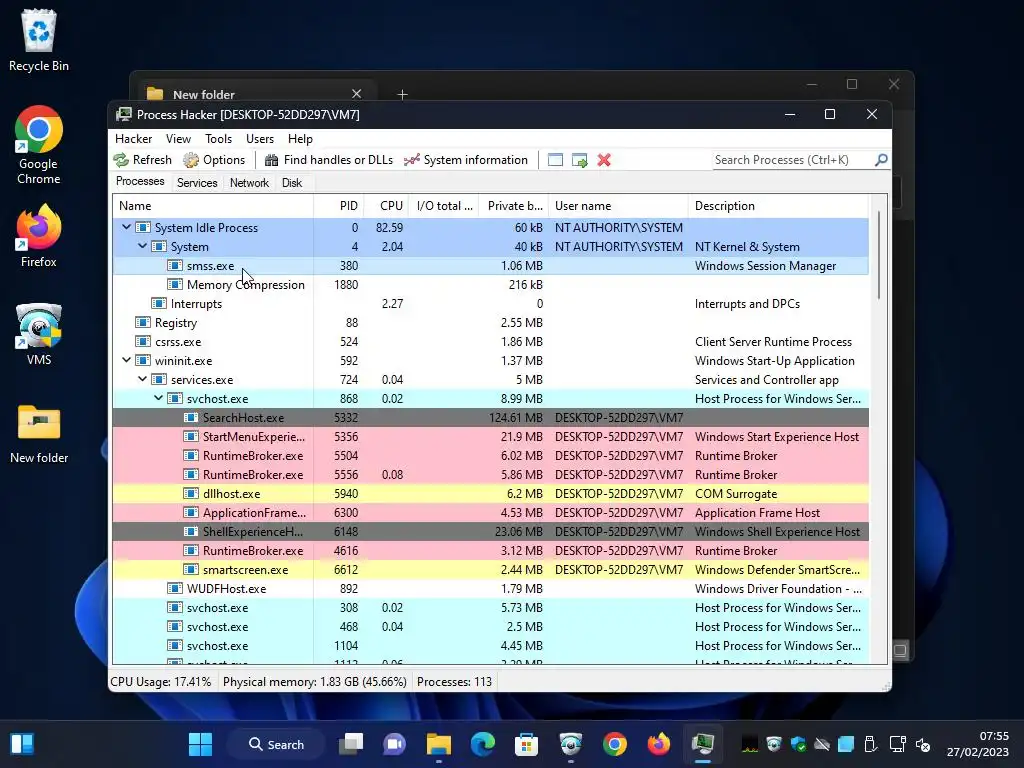Sort by the PID column header
Viewport: 1024px width, 768px height.
(x=338, y=206)
